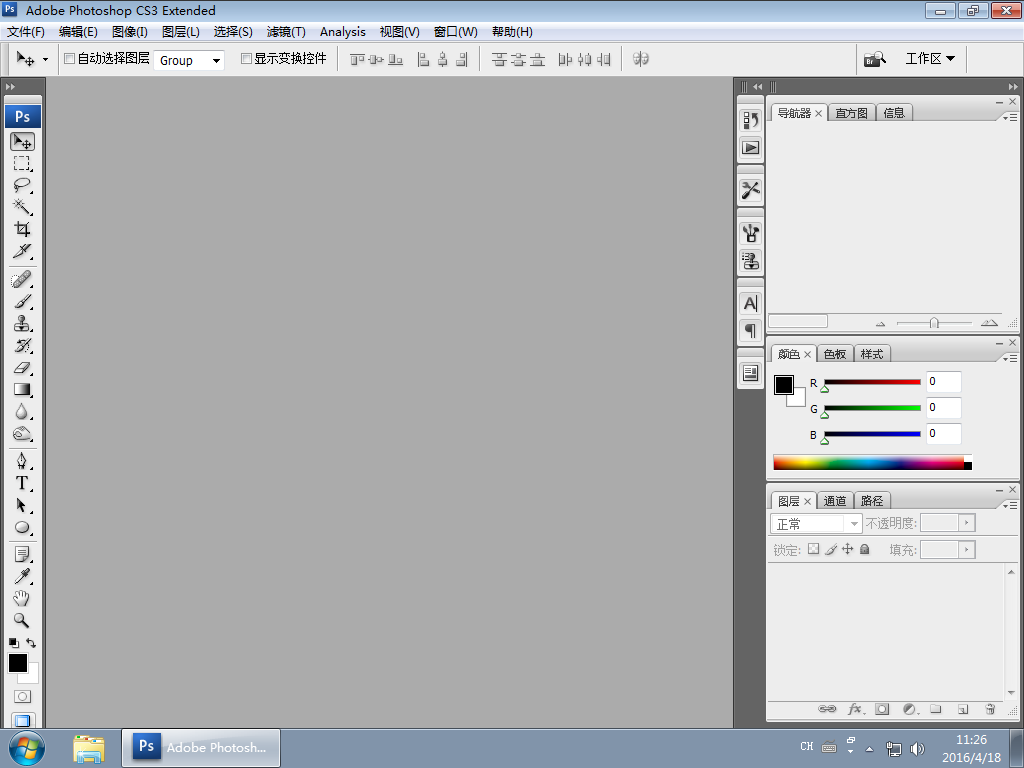The image size is (1024, 768).
Task: Select the Path Selection tool
Action: point(22,505)
